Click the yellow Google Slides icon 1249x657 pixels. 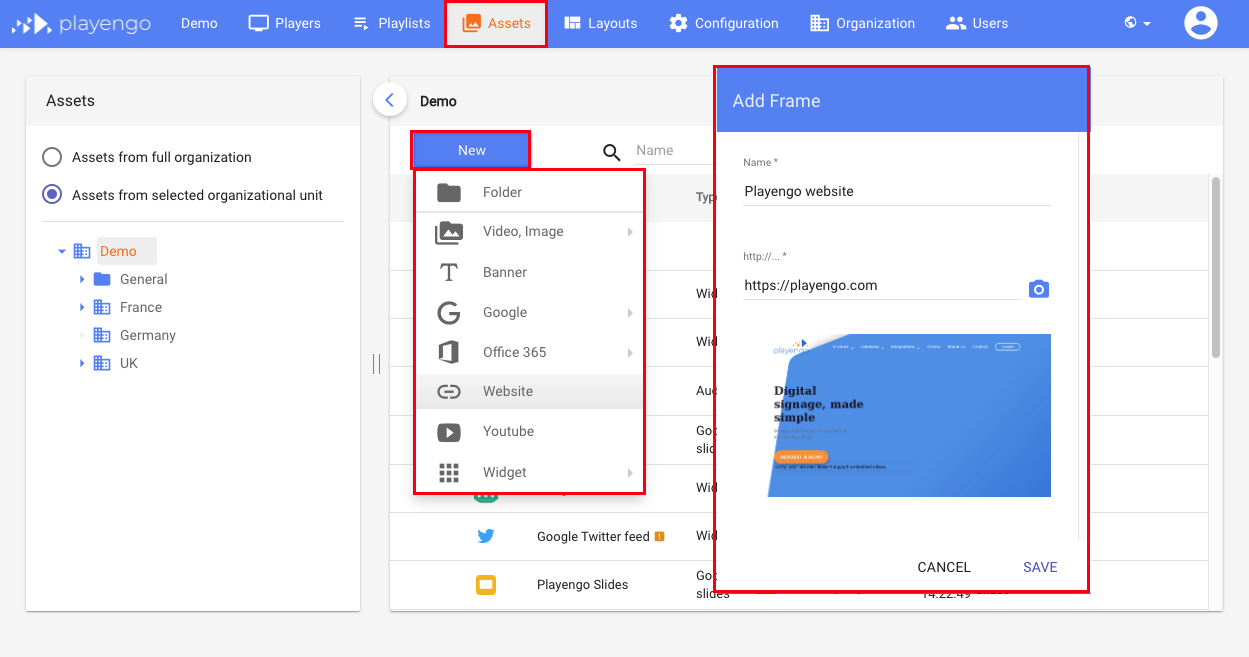coord(486,584)
